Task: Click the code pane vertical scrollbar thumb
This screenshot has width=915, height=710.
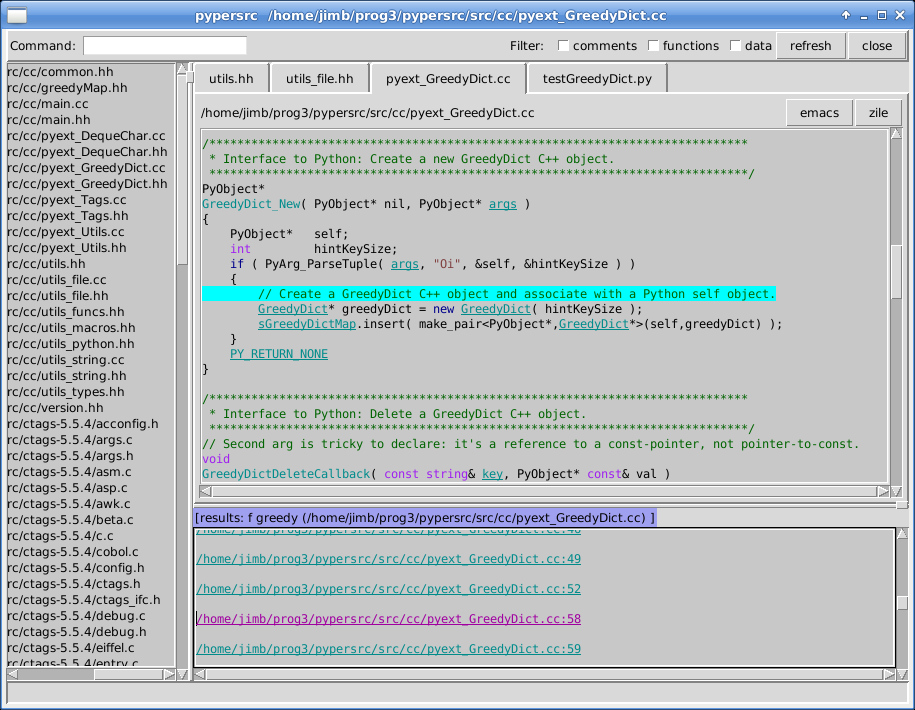Action: point(896,270)
